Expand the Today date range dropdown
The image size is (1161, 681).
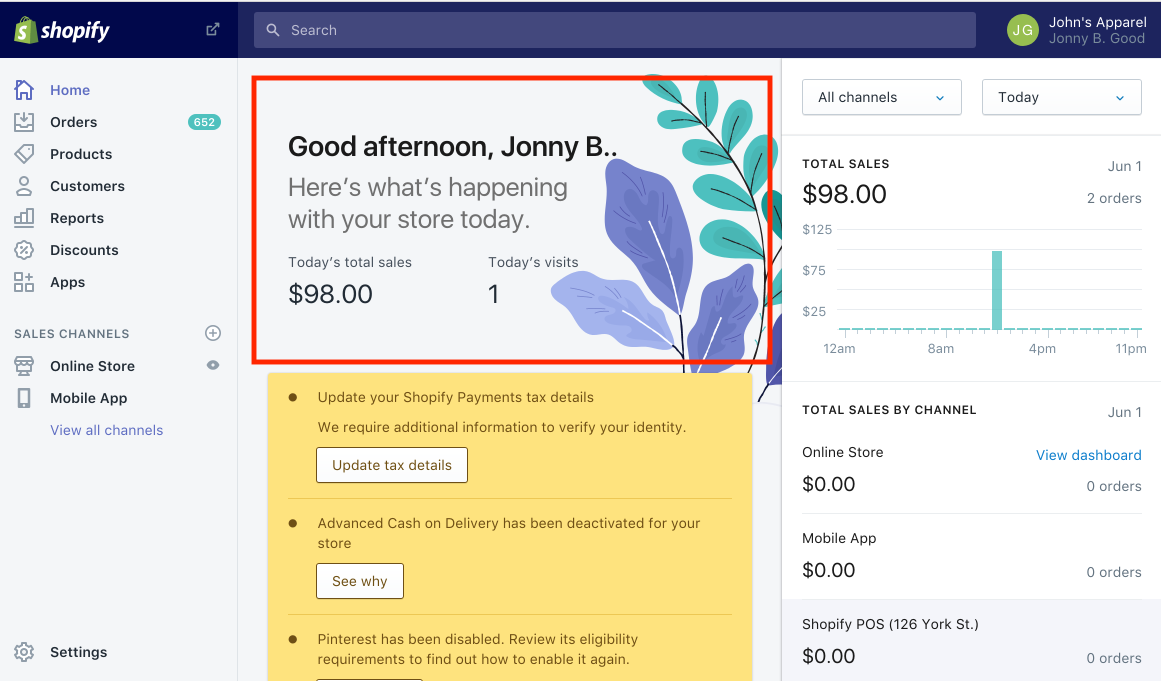[x=1061, y=97]
